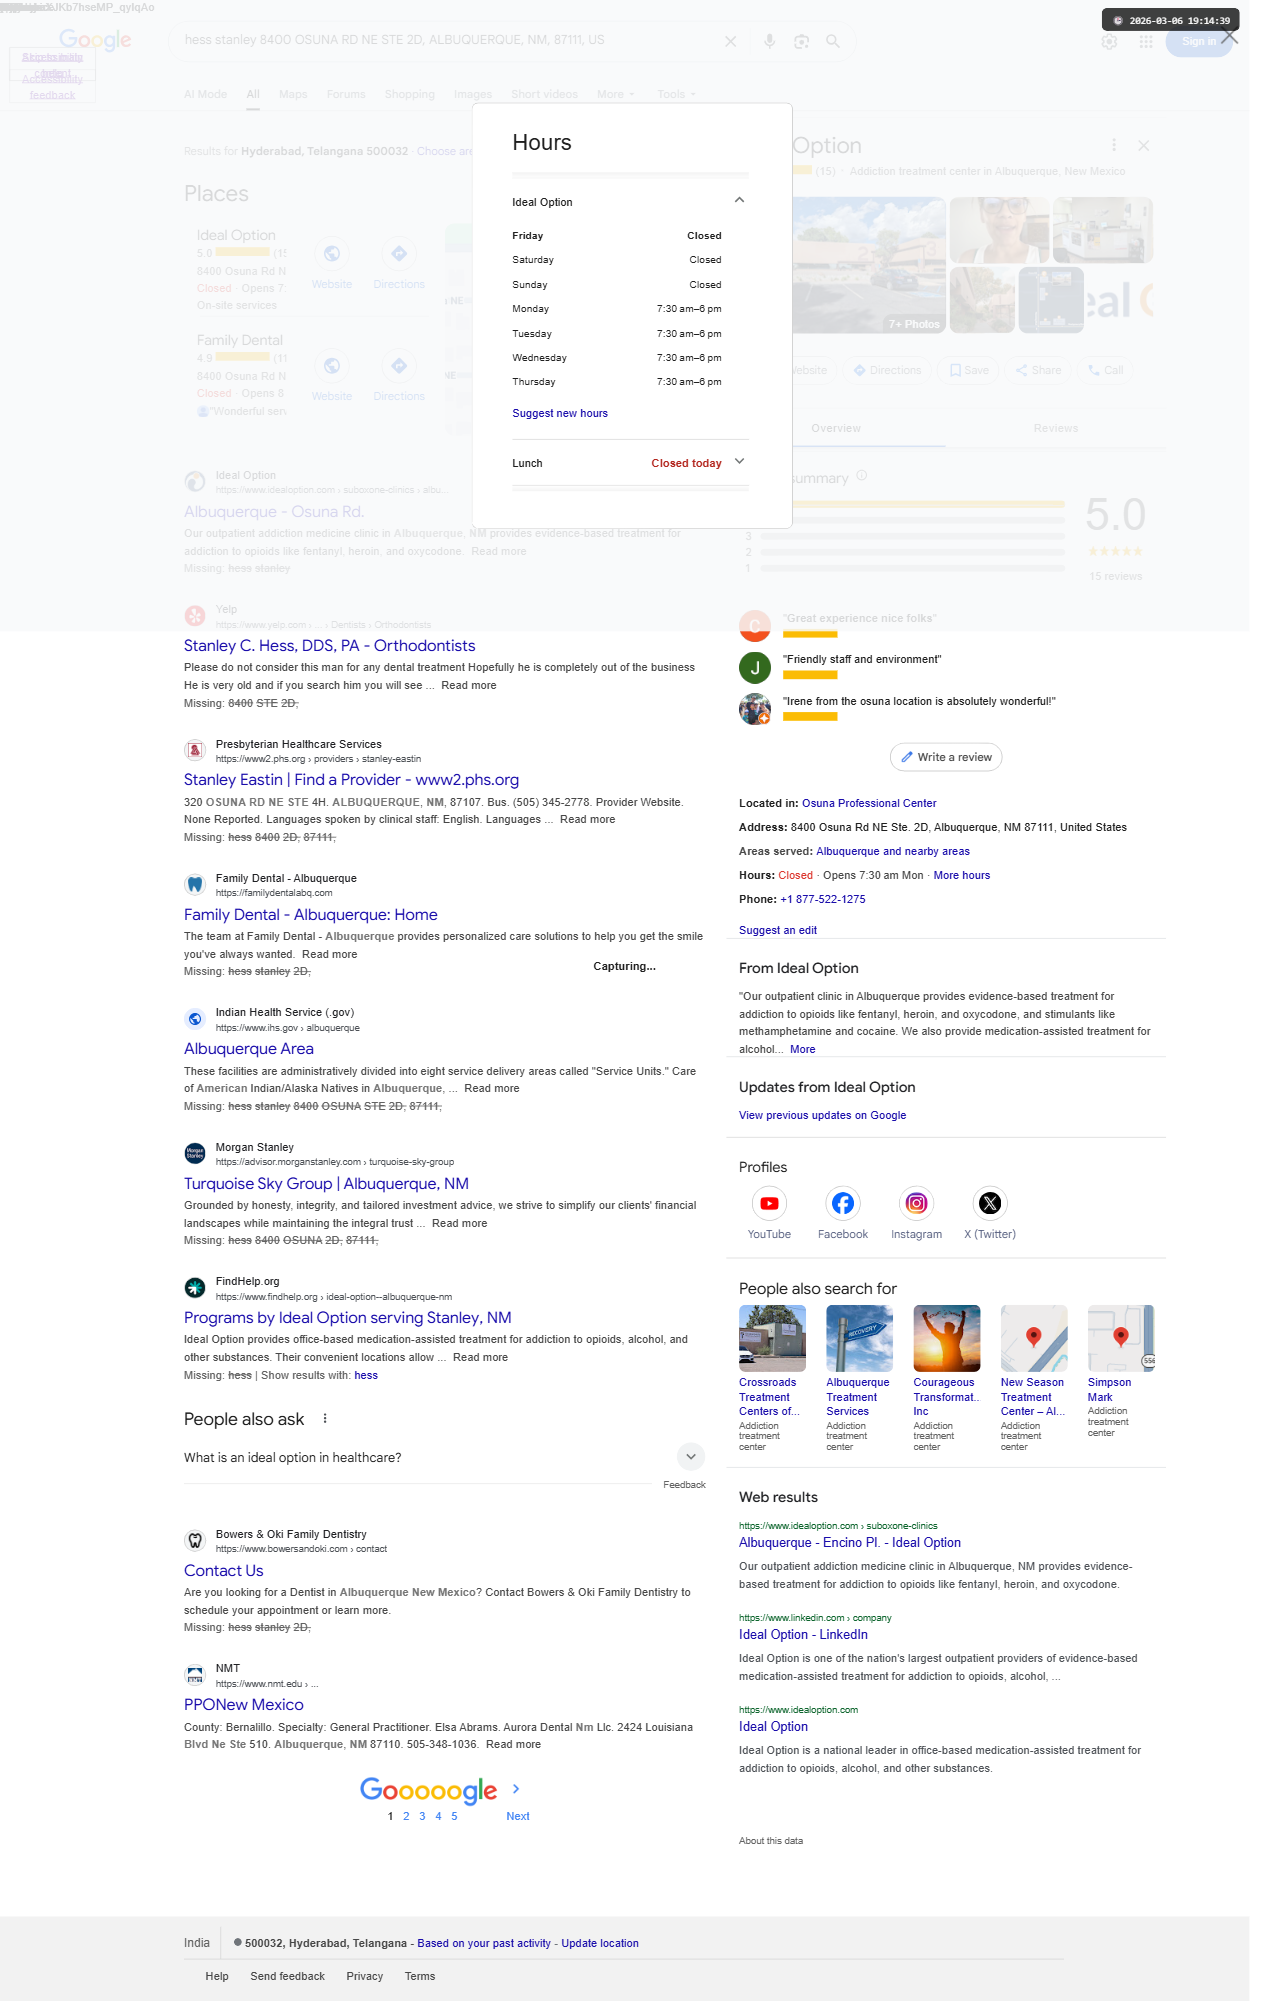Screen dimensions: 1264x2001
Task: Open the Reviews tab in panel
Action: pyautogui.click(x=1056, y=428)
